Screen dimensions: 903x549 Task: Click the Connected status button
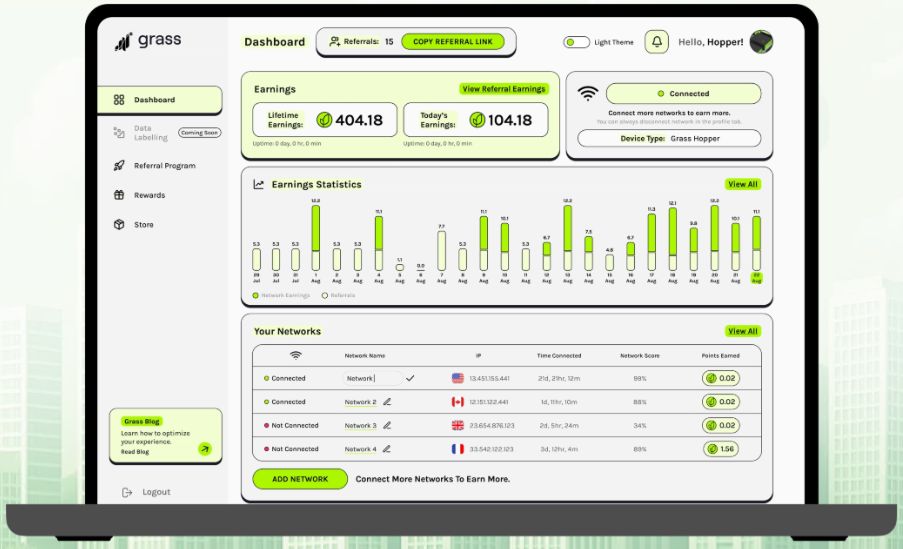point(684,93)
